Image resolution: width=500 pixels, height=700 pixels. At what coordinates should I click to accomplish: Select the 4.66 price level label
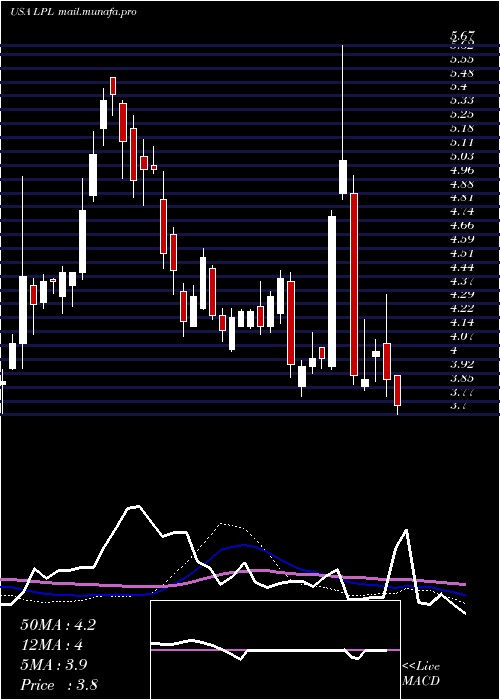click(462, 225)
